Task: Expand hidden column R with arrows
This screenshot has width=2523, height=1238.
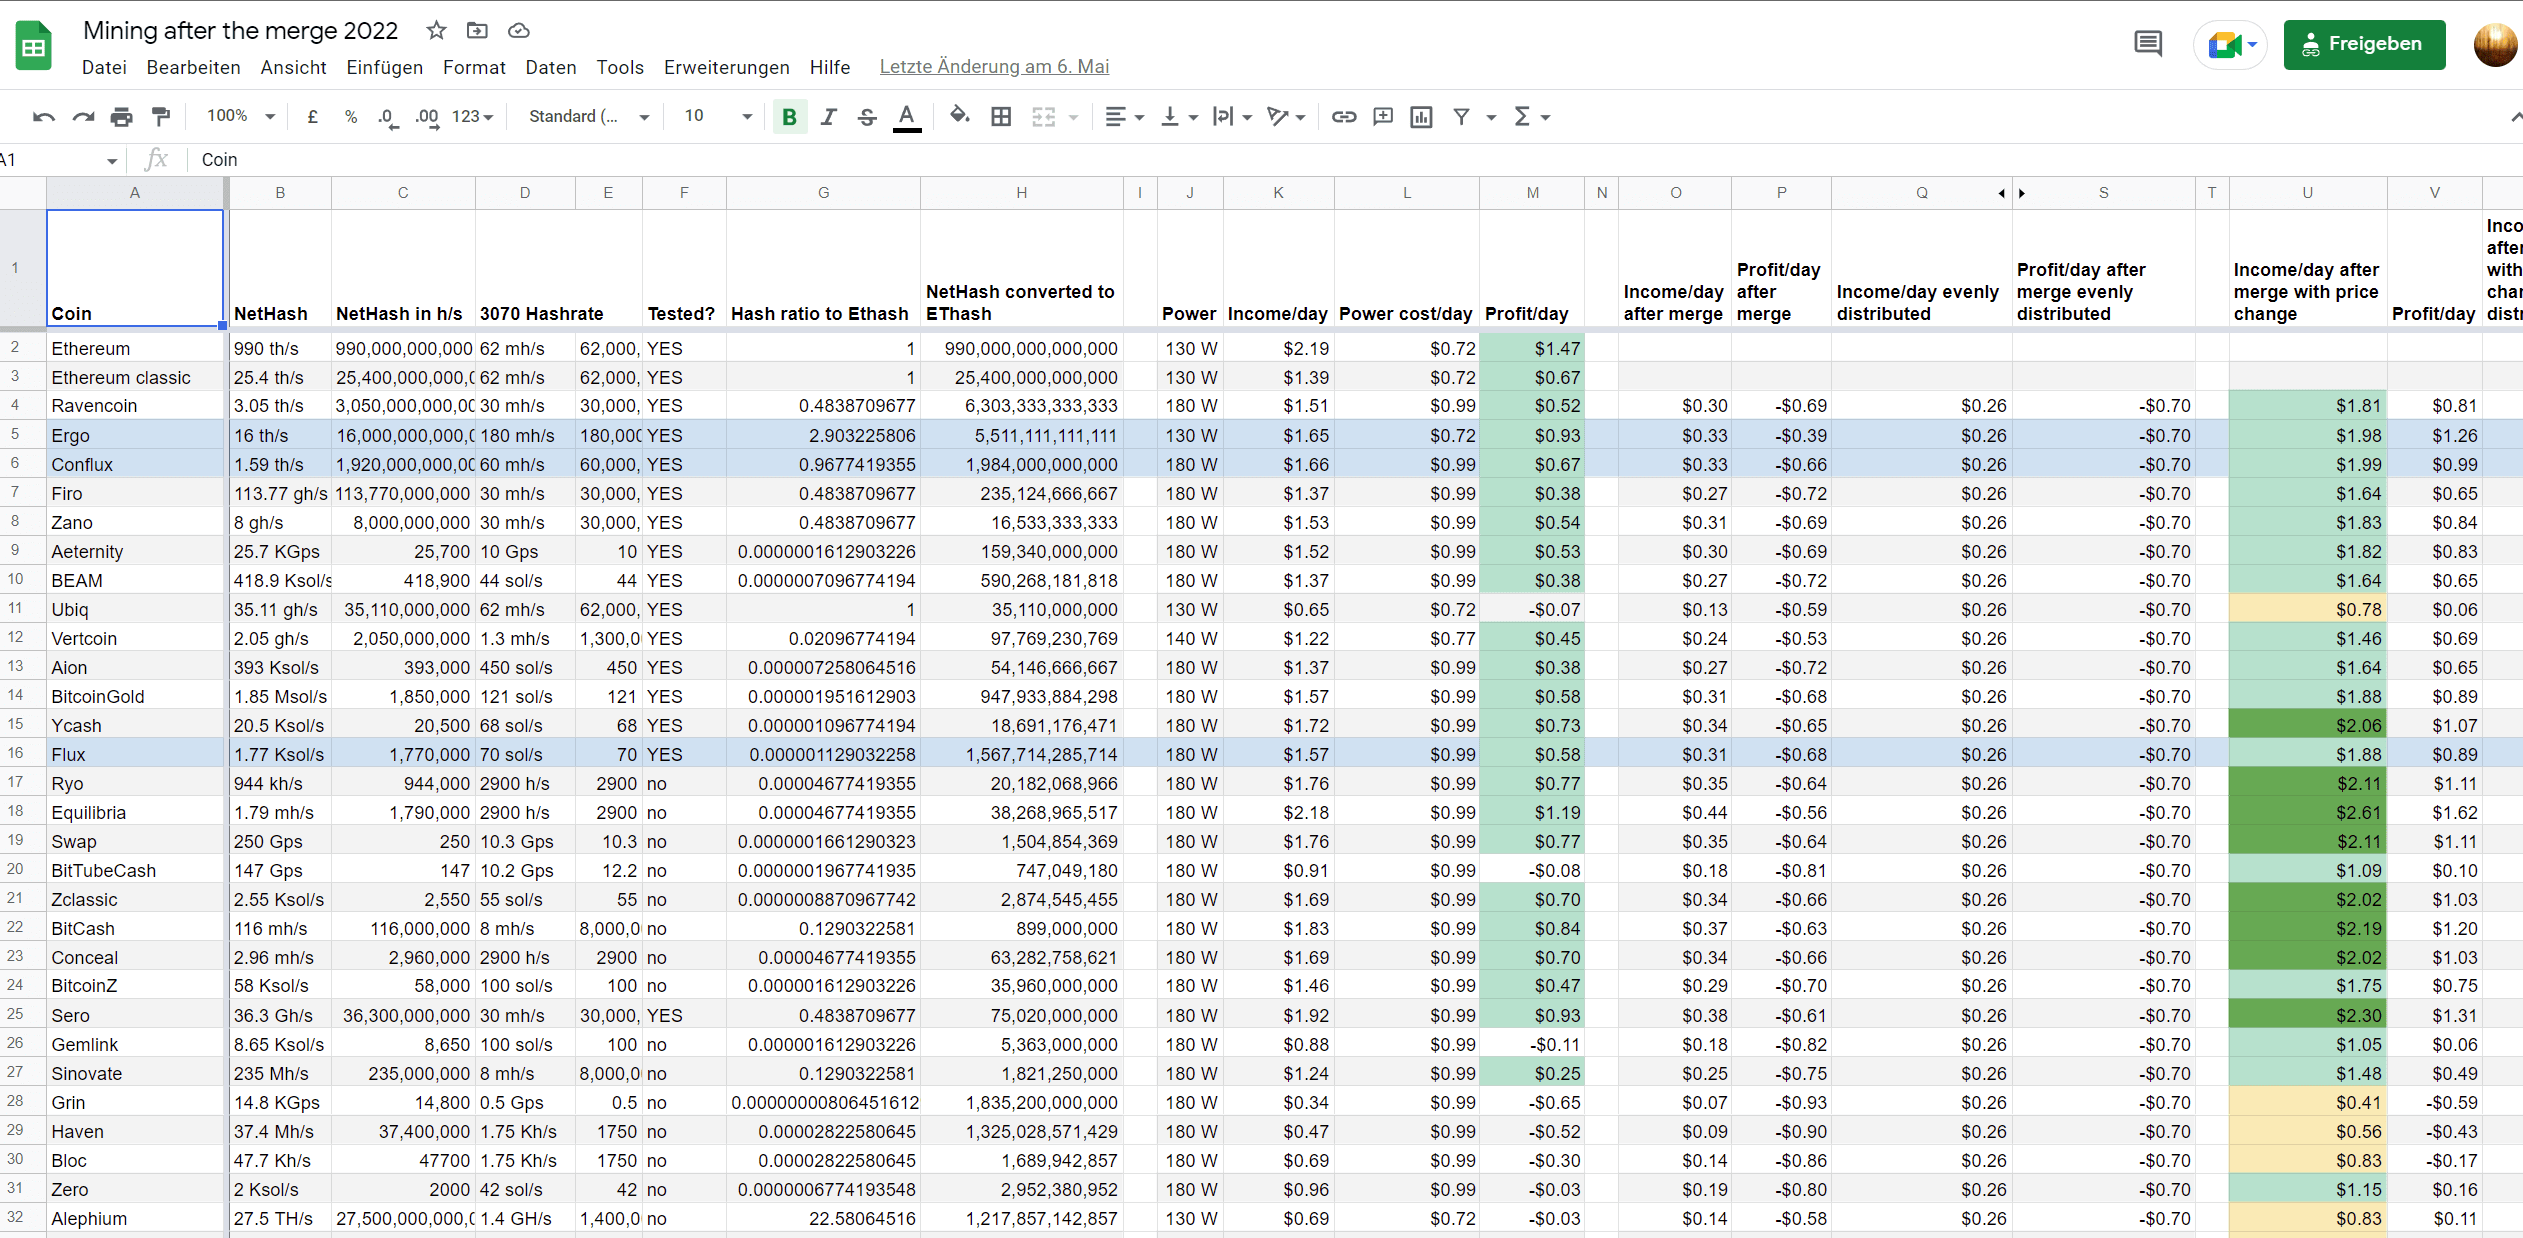Action: 2012,193
